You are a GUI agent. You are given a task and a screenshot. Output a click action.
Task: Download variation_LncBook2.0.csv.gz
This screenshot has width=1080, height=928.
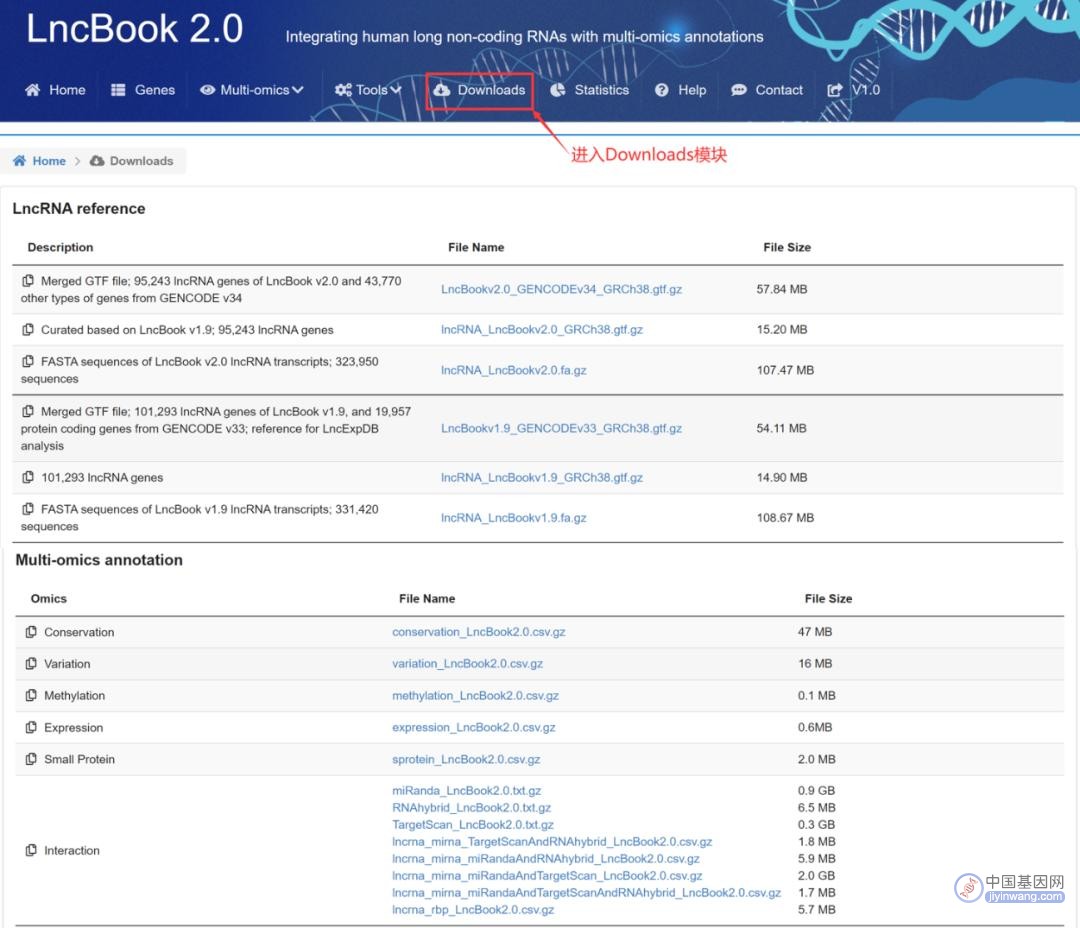pos(468,664)
